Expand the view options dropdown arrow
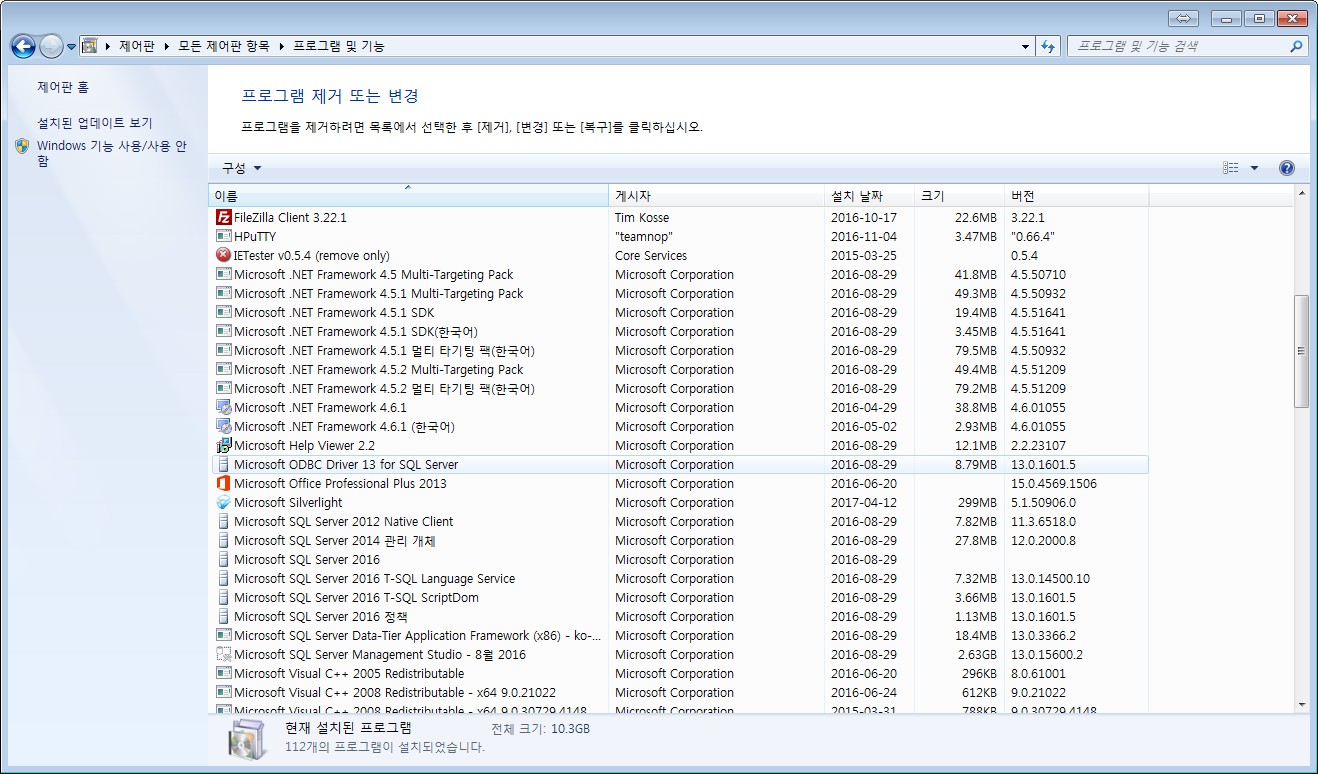Viewport: 1318px width, 774px height. (1254, 168)
